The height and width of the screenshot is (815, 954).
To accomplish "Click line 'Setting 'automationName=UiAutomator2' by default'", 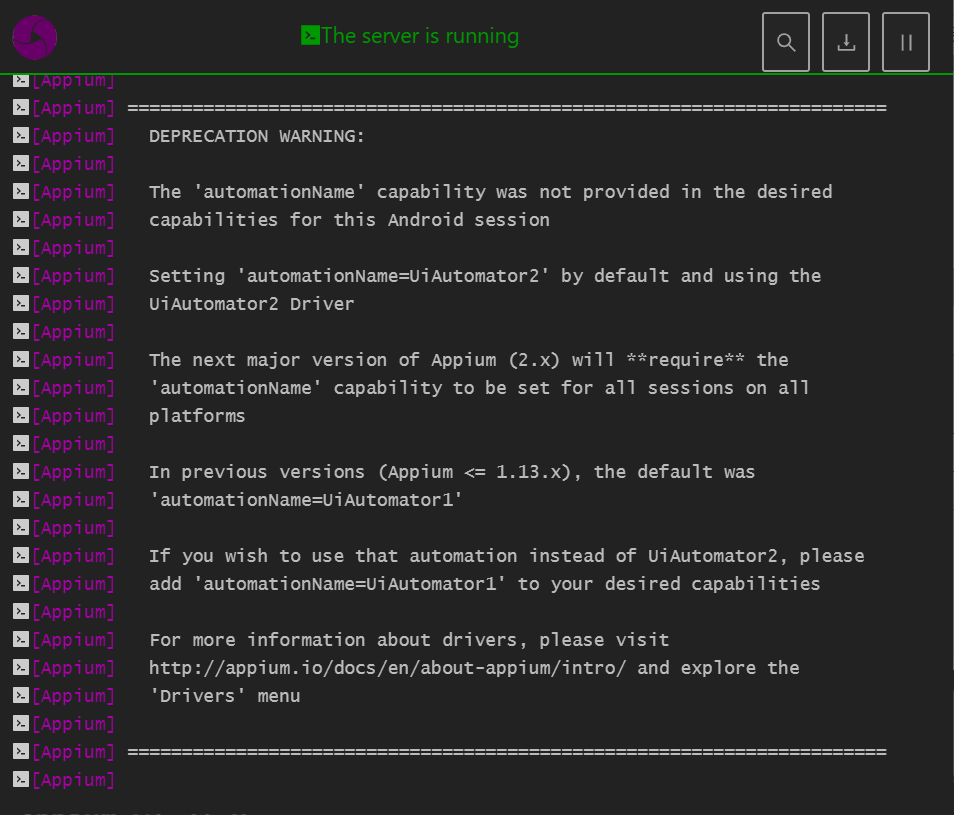I will 485,276.
